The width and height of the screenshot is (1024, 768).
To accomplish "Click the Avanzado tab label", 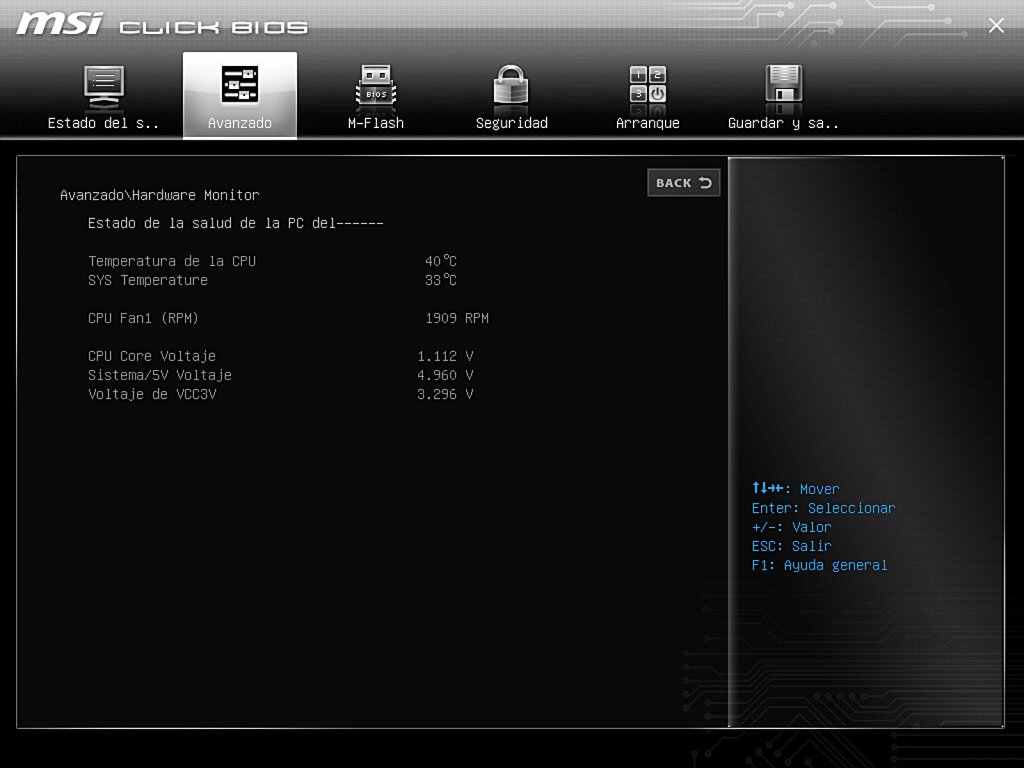I will (x=240, y=123).
